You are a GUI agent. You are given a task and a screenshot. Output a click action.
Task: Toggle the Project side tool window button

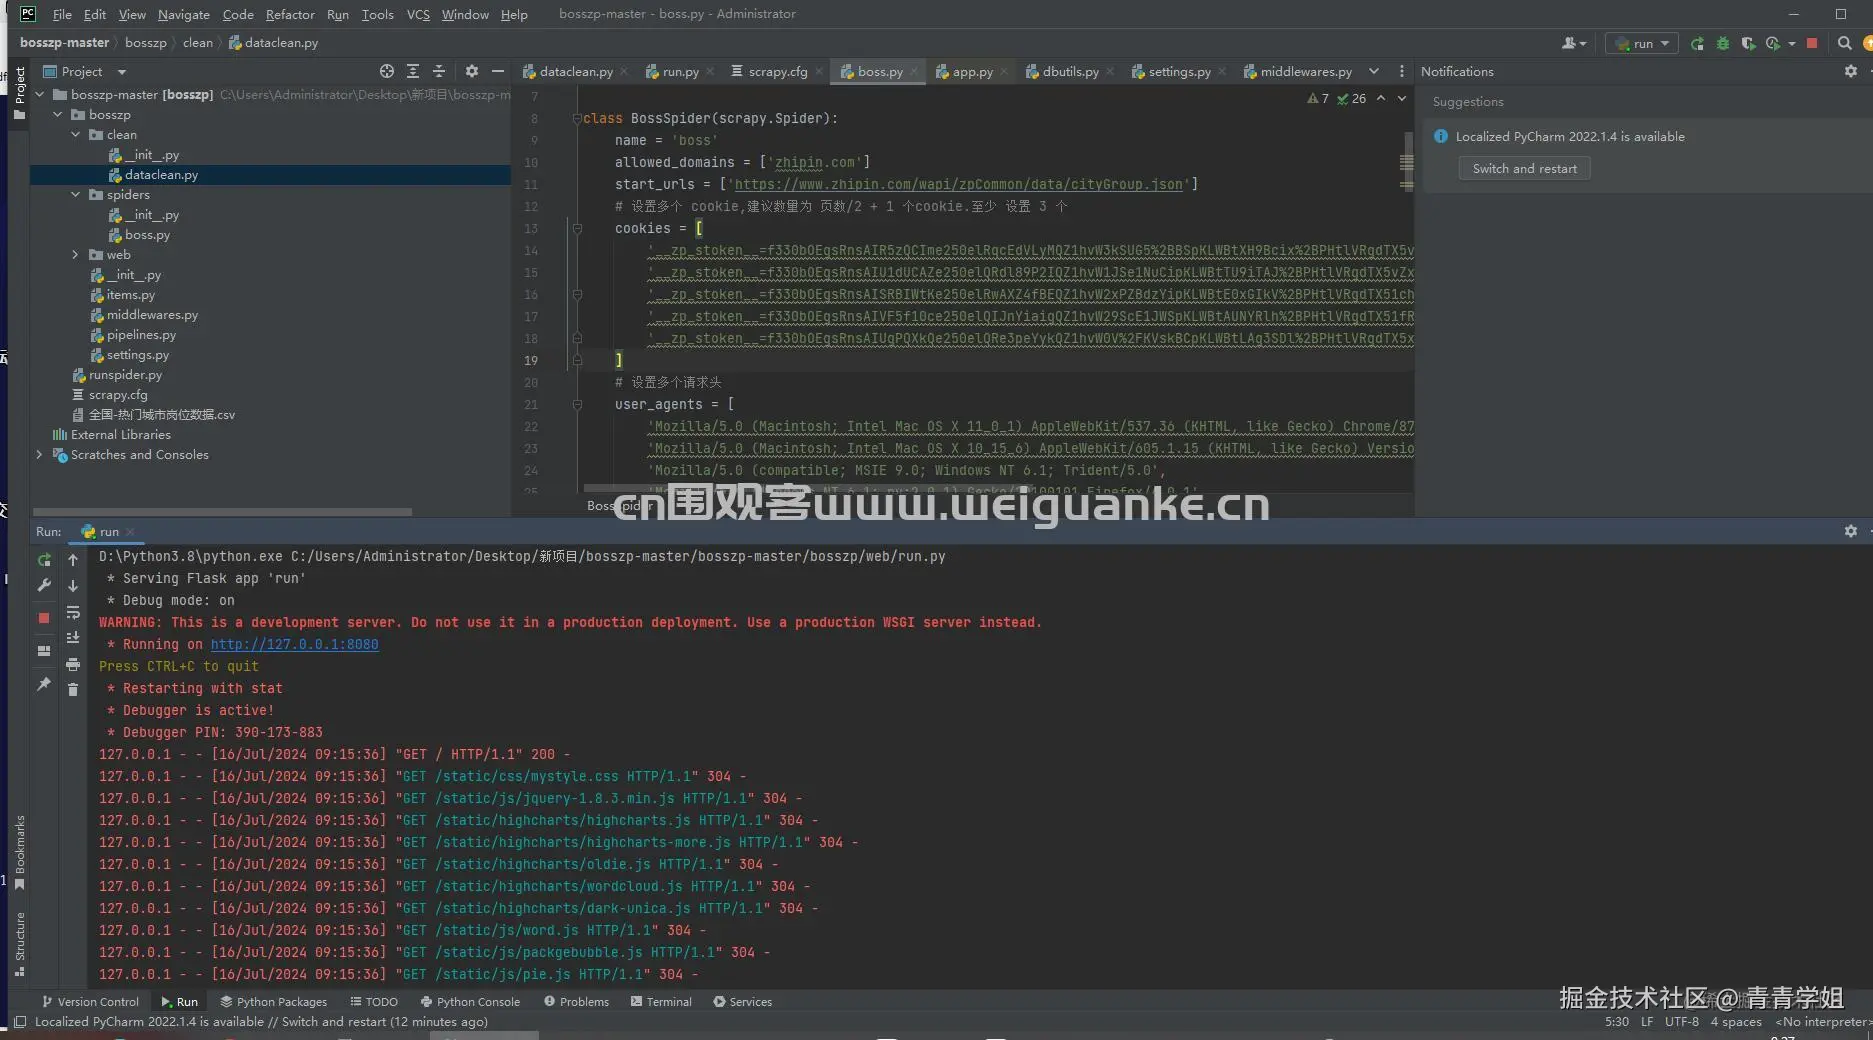19,93
